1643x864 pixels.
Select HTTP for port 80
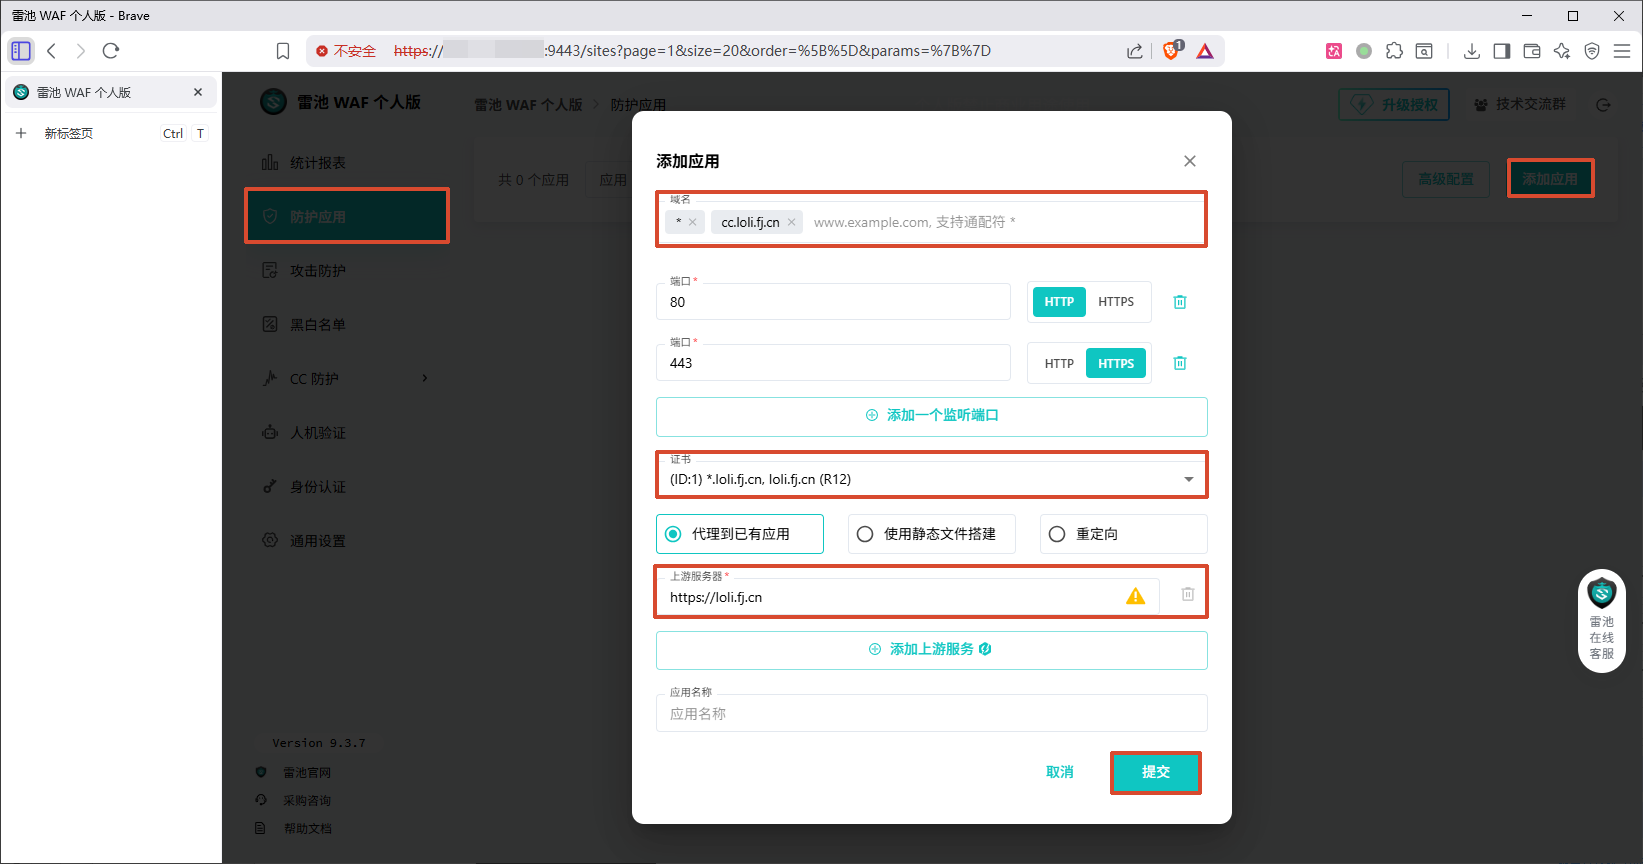pyautogui.click(x=1059, y=302)
